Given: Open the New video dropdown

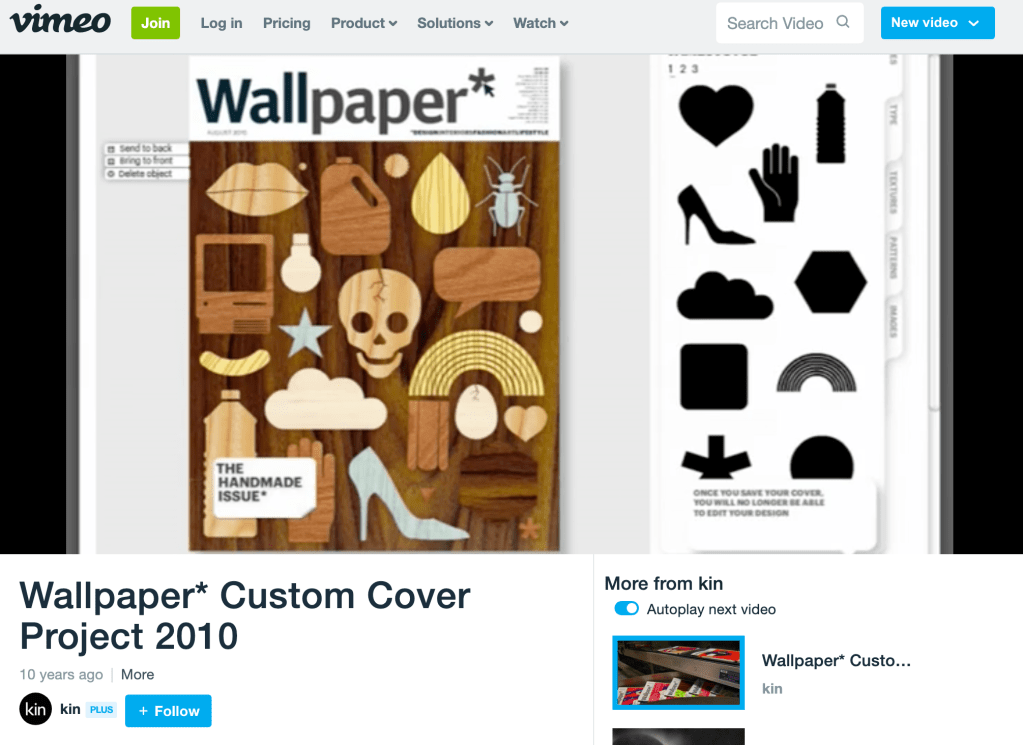Looking at the screenshot, I should (937, 23).
